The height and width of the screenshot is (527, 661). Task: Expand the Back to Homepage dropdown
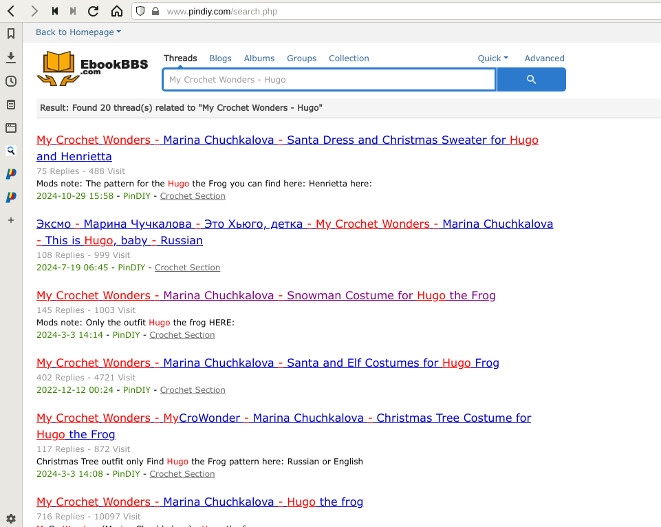pyautogui.click(x=78, y=32)
